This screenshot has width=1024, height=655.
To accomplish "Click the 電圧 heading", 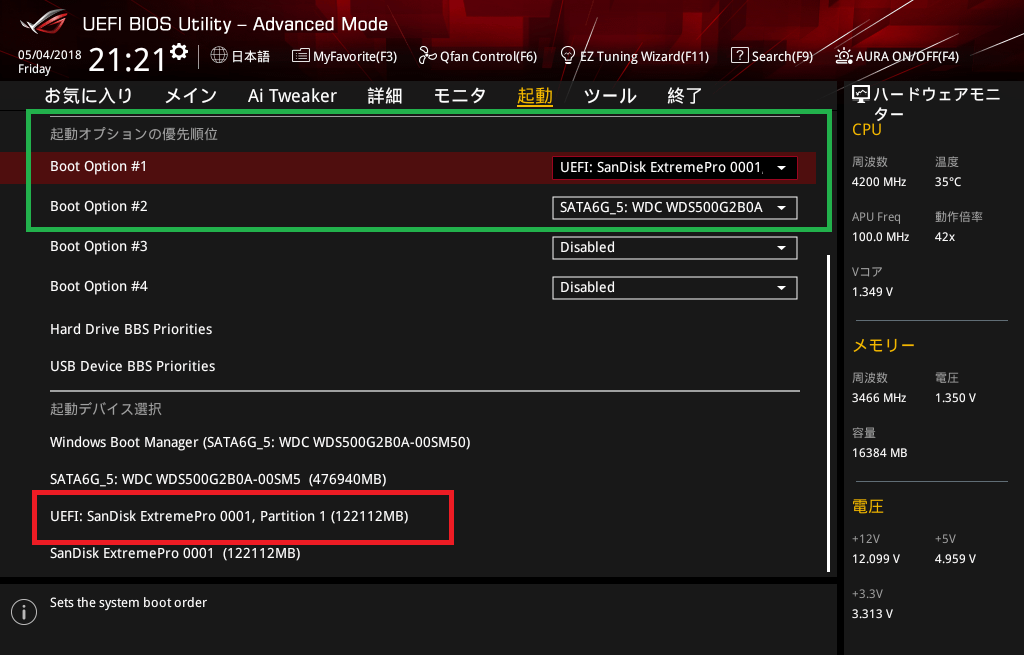I will coord(868,507).
